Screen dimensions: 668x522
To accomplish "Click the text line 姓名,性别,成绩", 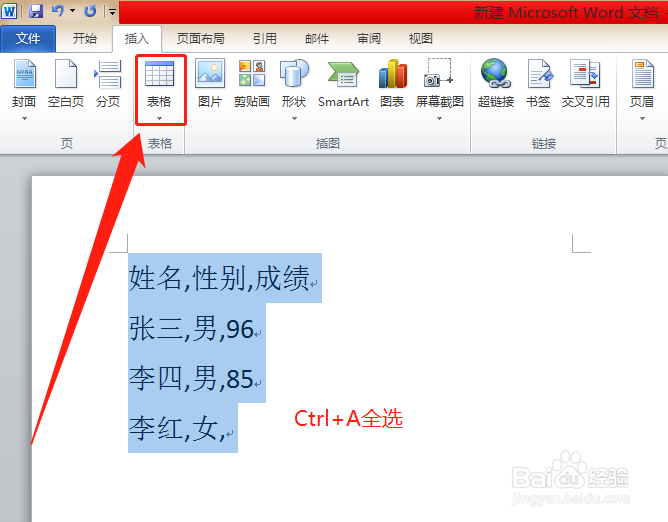I will [x=219, y=278].
